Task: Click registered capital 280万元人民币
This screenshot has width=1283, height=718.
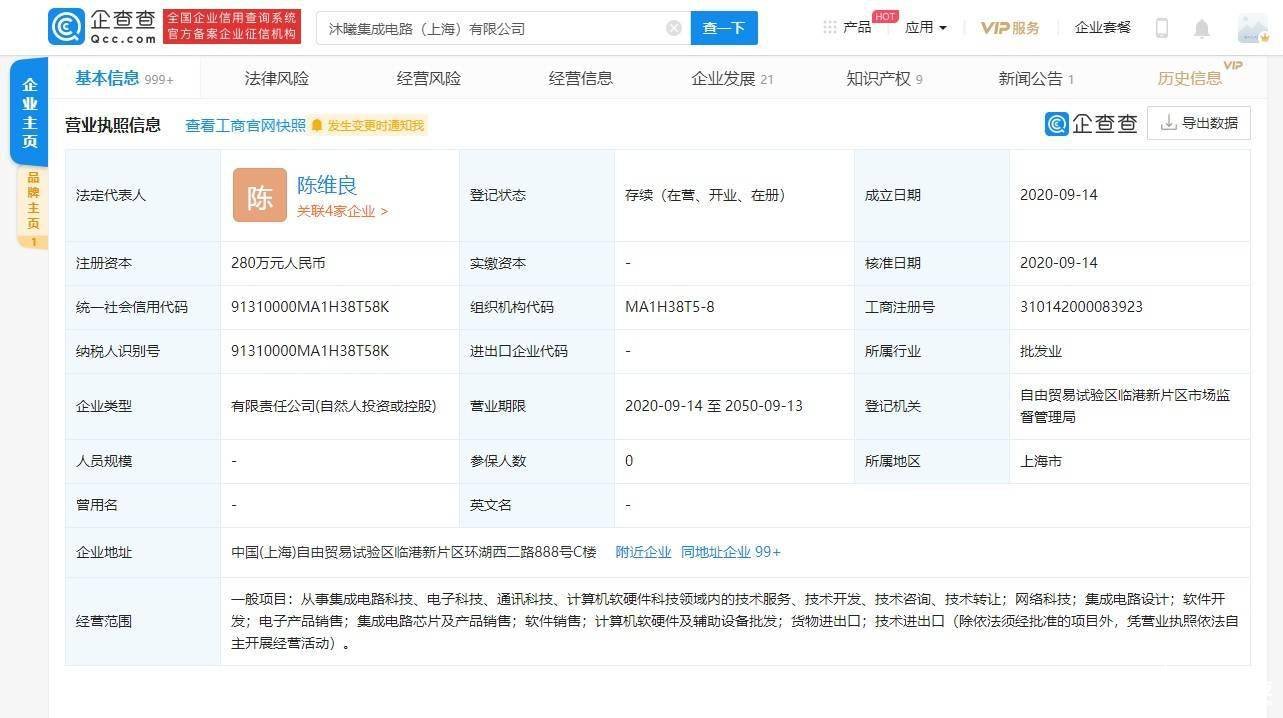Action: [x=278, y=263]
